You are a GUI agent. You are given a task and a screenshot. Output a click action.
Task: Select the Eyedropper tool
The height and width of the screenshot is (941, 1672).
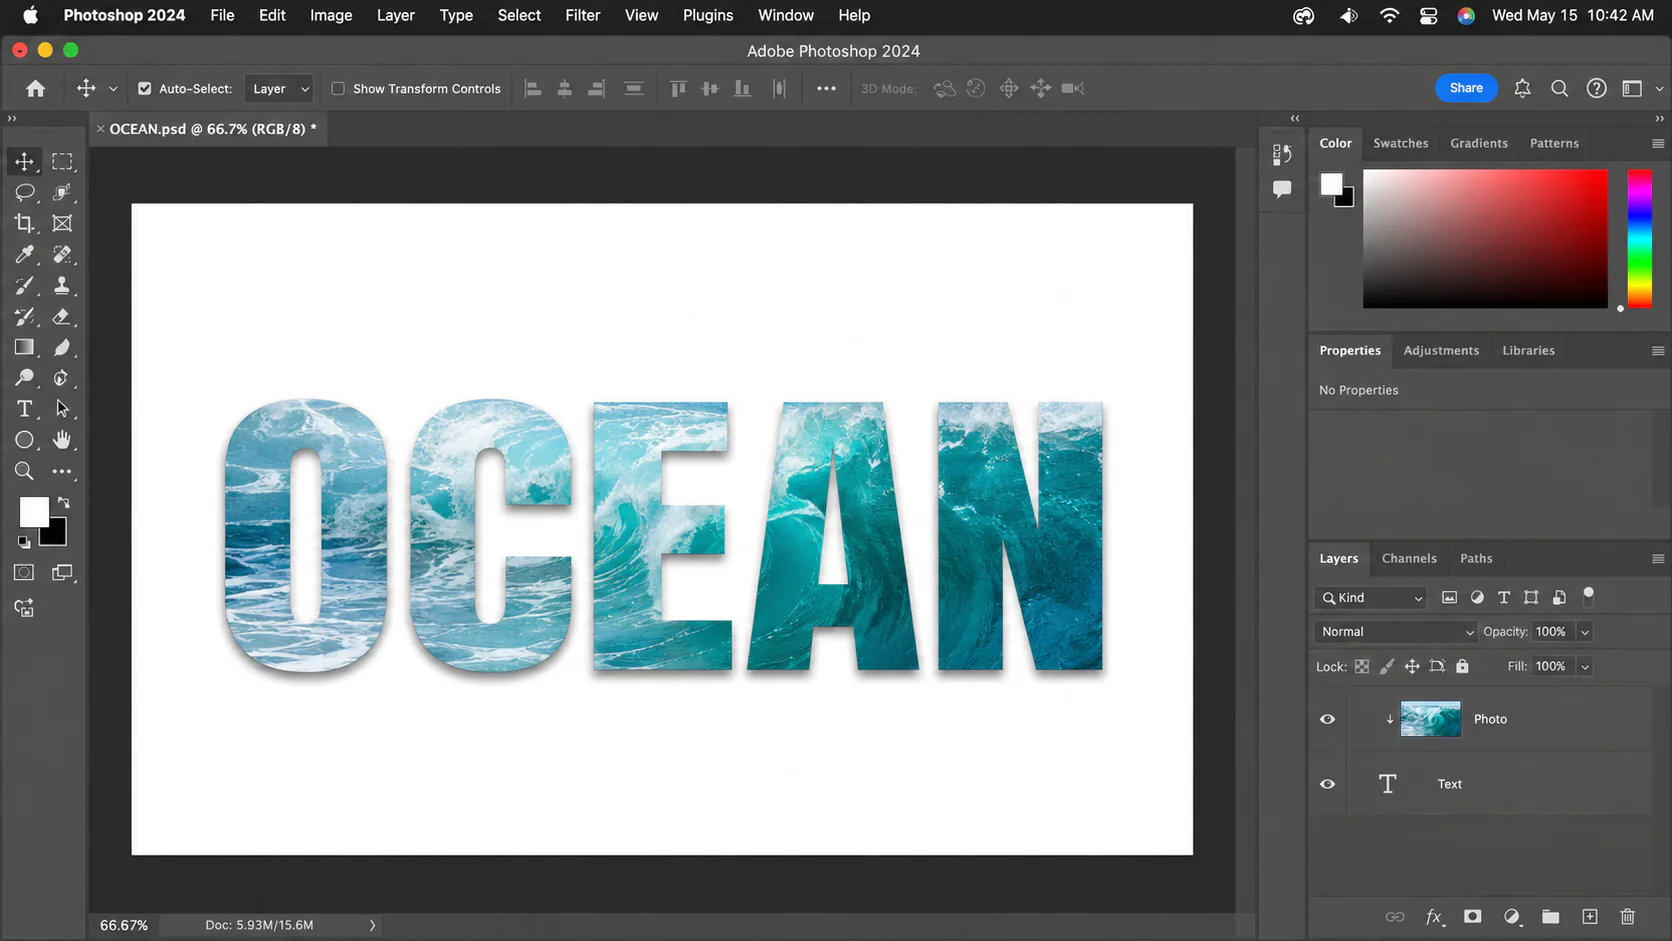(x=24, y=254)
